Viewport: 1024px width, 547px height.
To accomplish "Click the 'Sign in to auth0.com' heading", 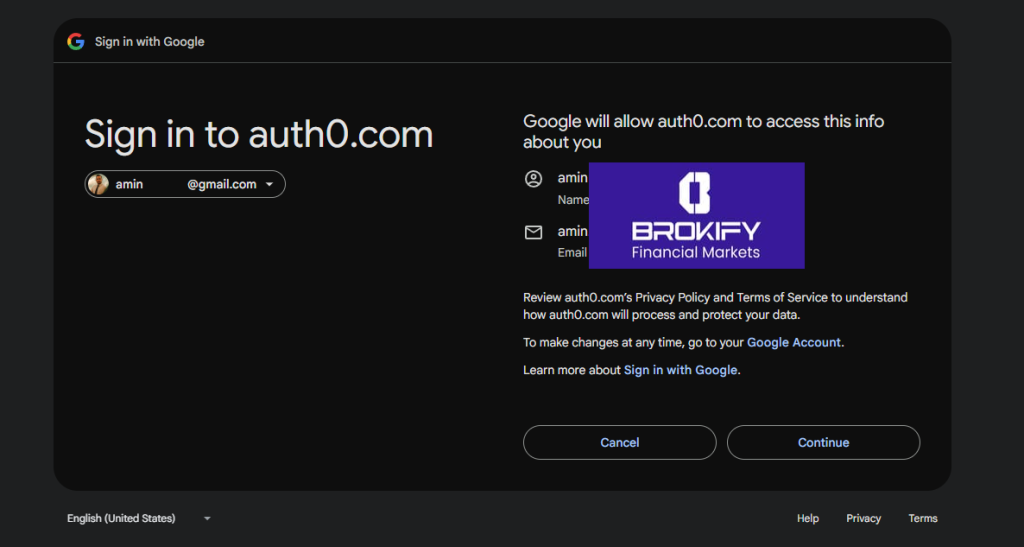I will coord(258,135).
